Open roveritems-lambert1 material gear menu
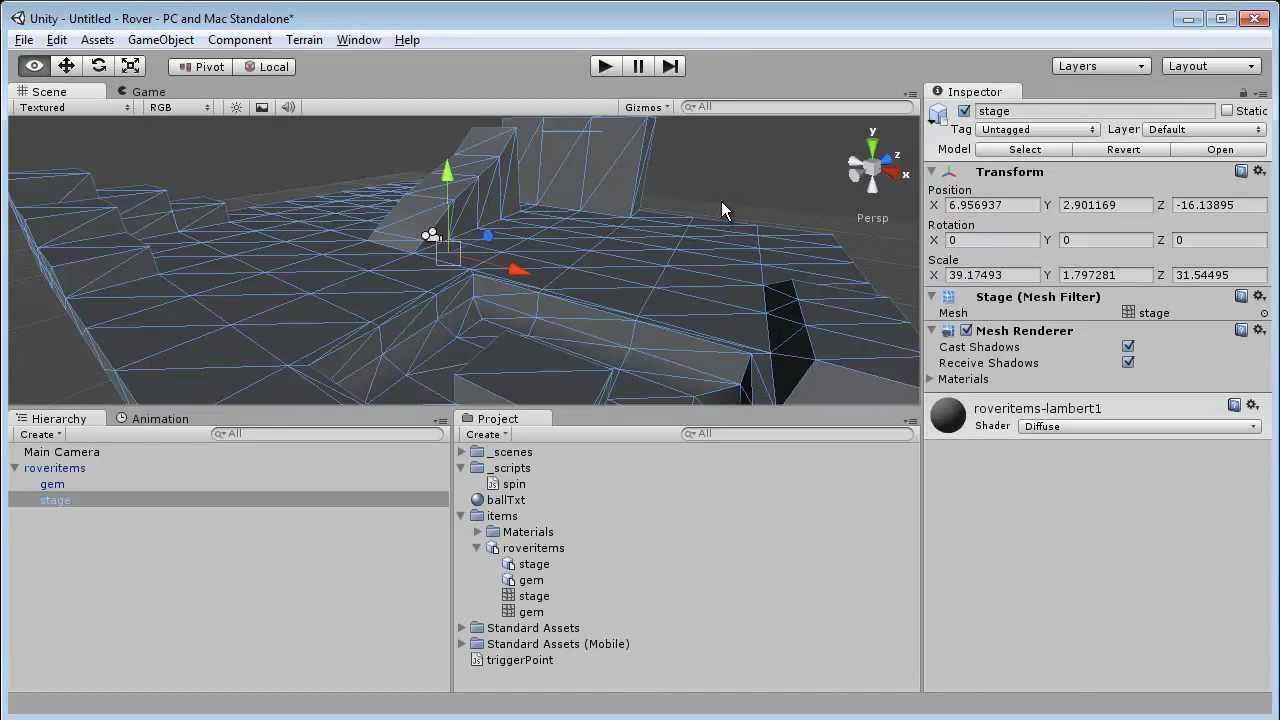 (x=1253, y=405)
